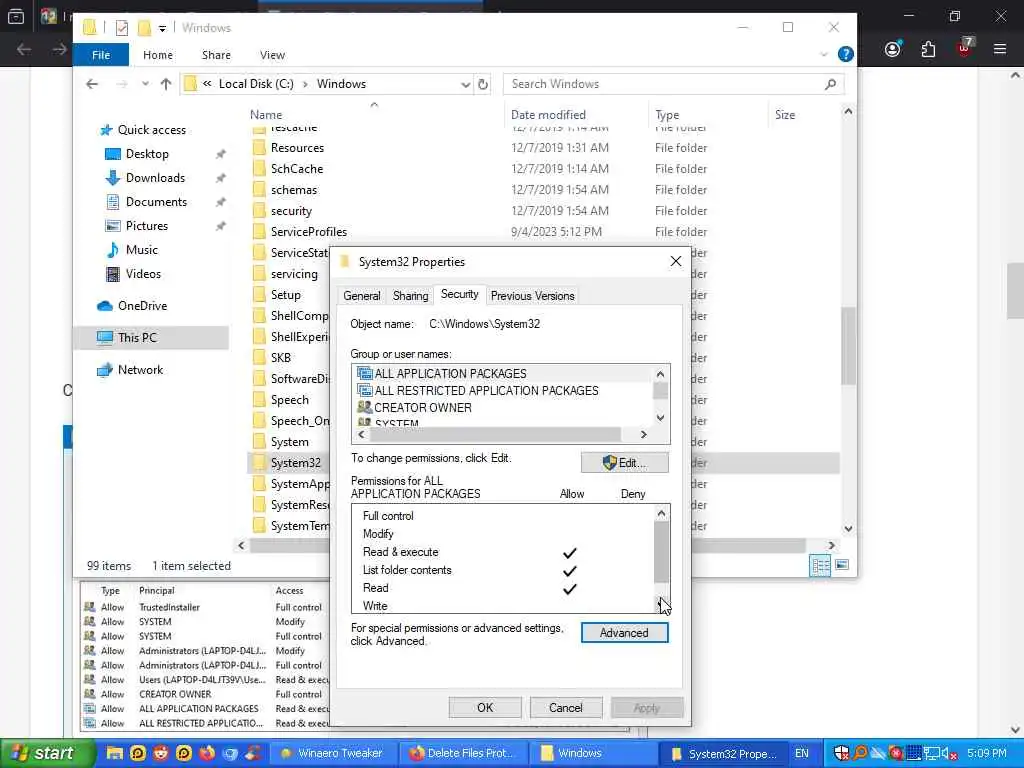Screen dimensions: 1024x768
Task: Click the Properties quick access toolbar icon
Action: 121,27
